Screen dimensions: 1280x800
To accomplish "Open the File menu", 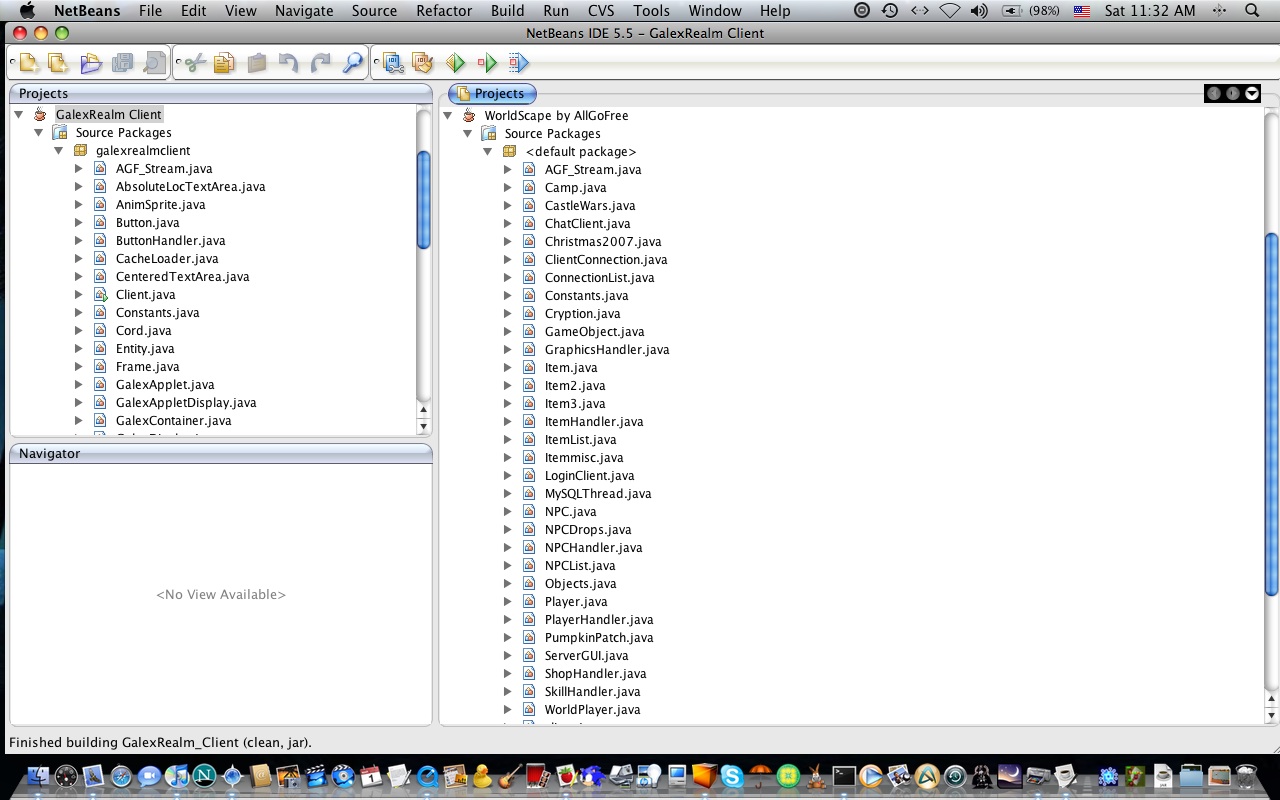I will [150, 11].
